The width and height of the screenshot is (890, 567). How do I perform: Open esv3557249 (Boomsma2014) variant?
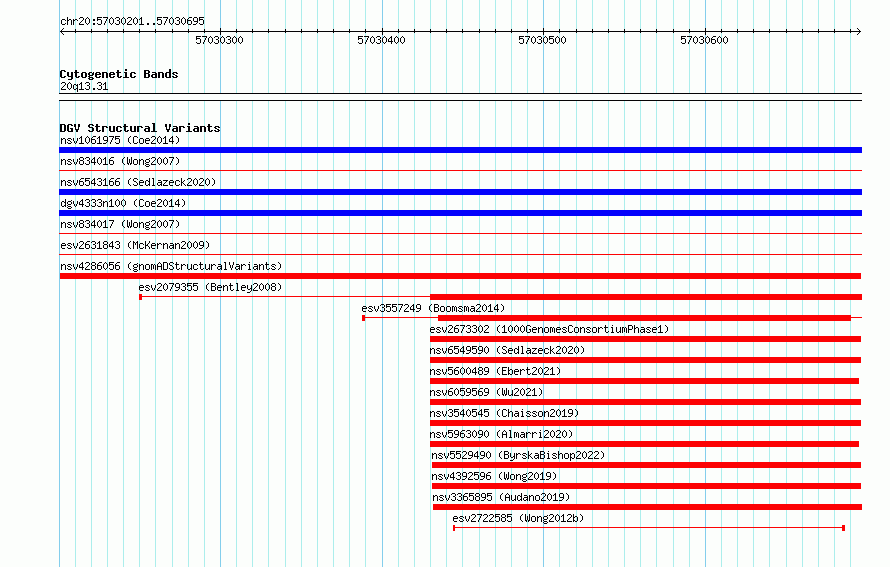[x=433, y=308]
